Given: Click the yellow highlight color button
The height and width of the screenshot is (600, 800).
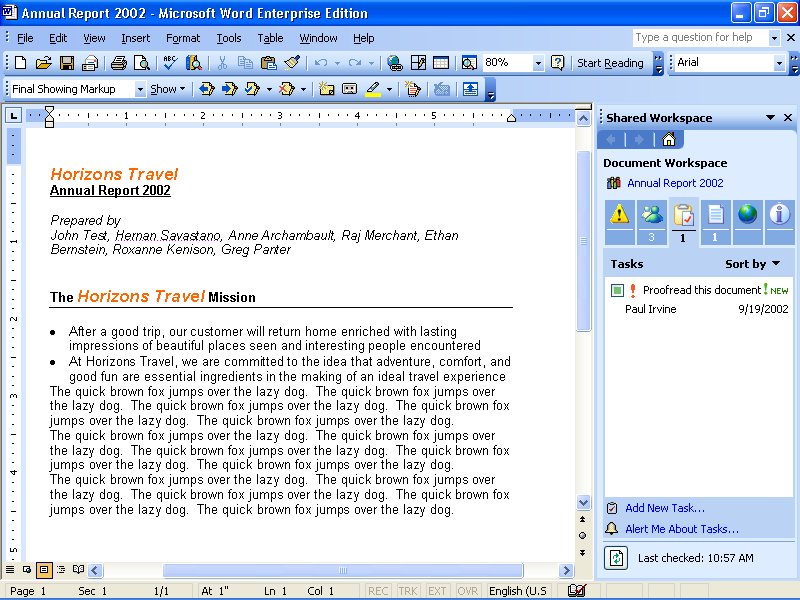Looking at the screenshot, I should click(x=372, y=89).
